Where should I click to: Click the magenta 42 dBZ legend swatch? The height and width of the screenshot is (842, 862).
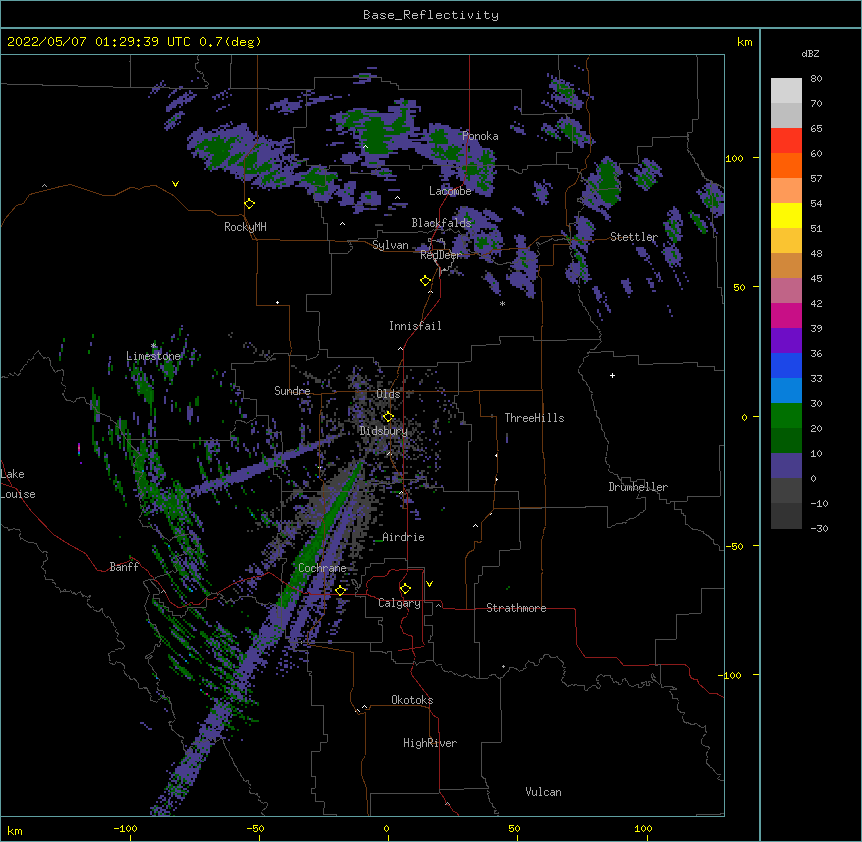click(786, 315)
